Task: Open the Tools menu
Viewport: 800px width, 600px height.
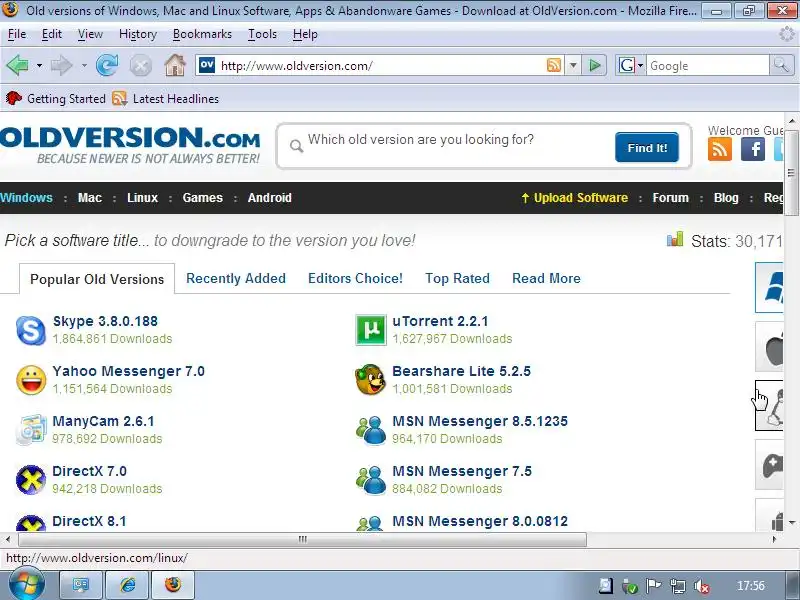Action: click(x=262, y=34)
